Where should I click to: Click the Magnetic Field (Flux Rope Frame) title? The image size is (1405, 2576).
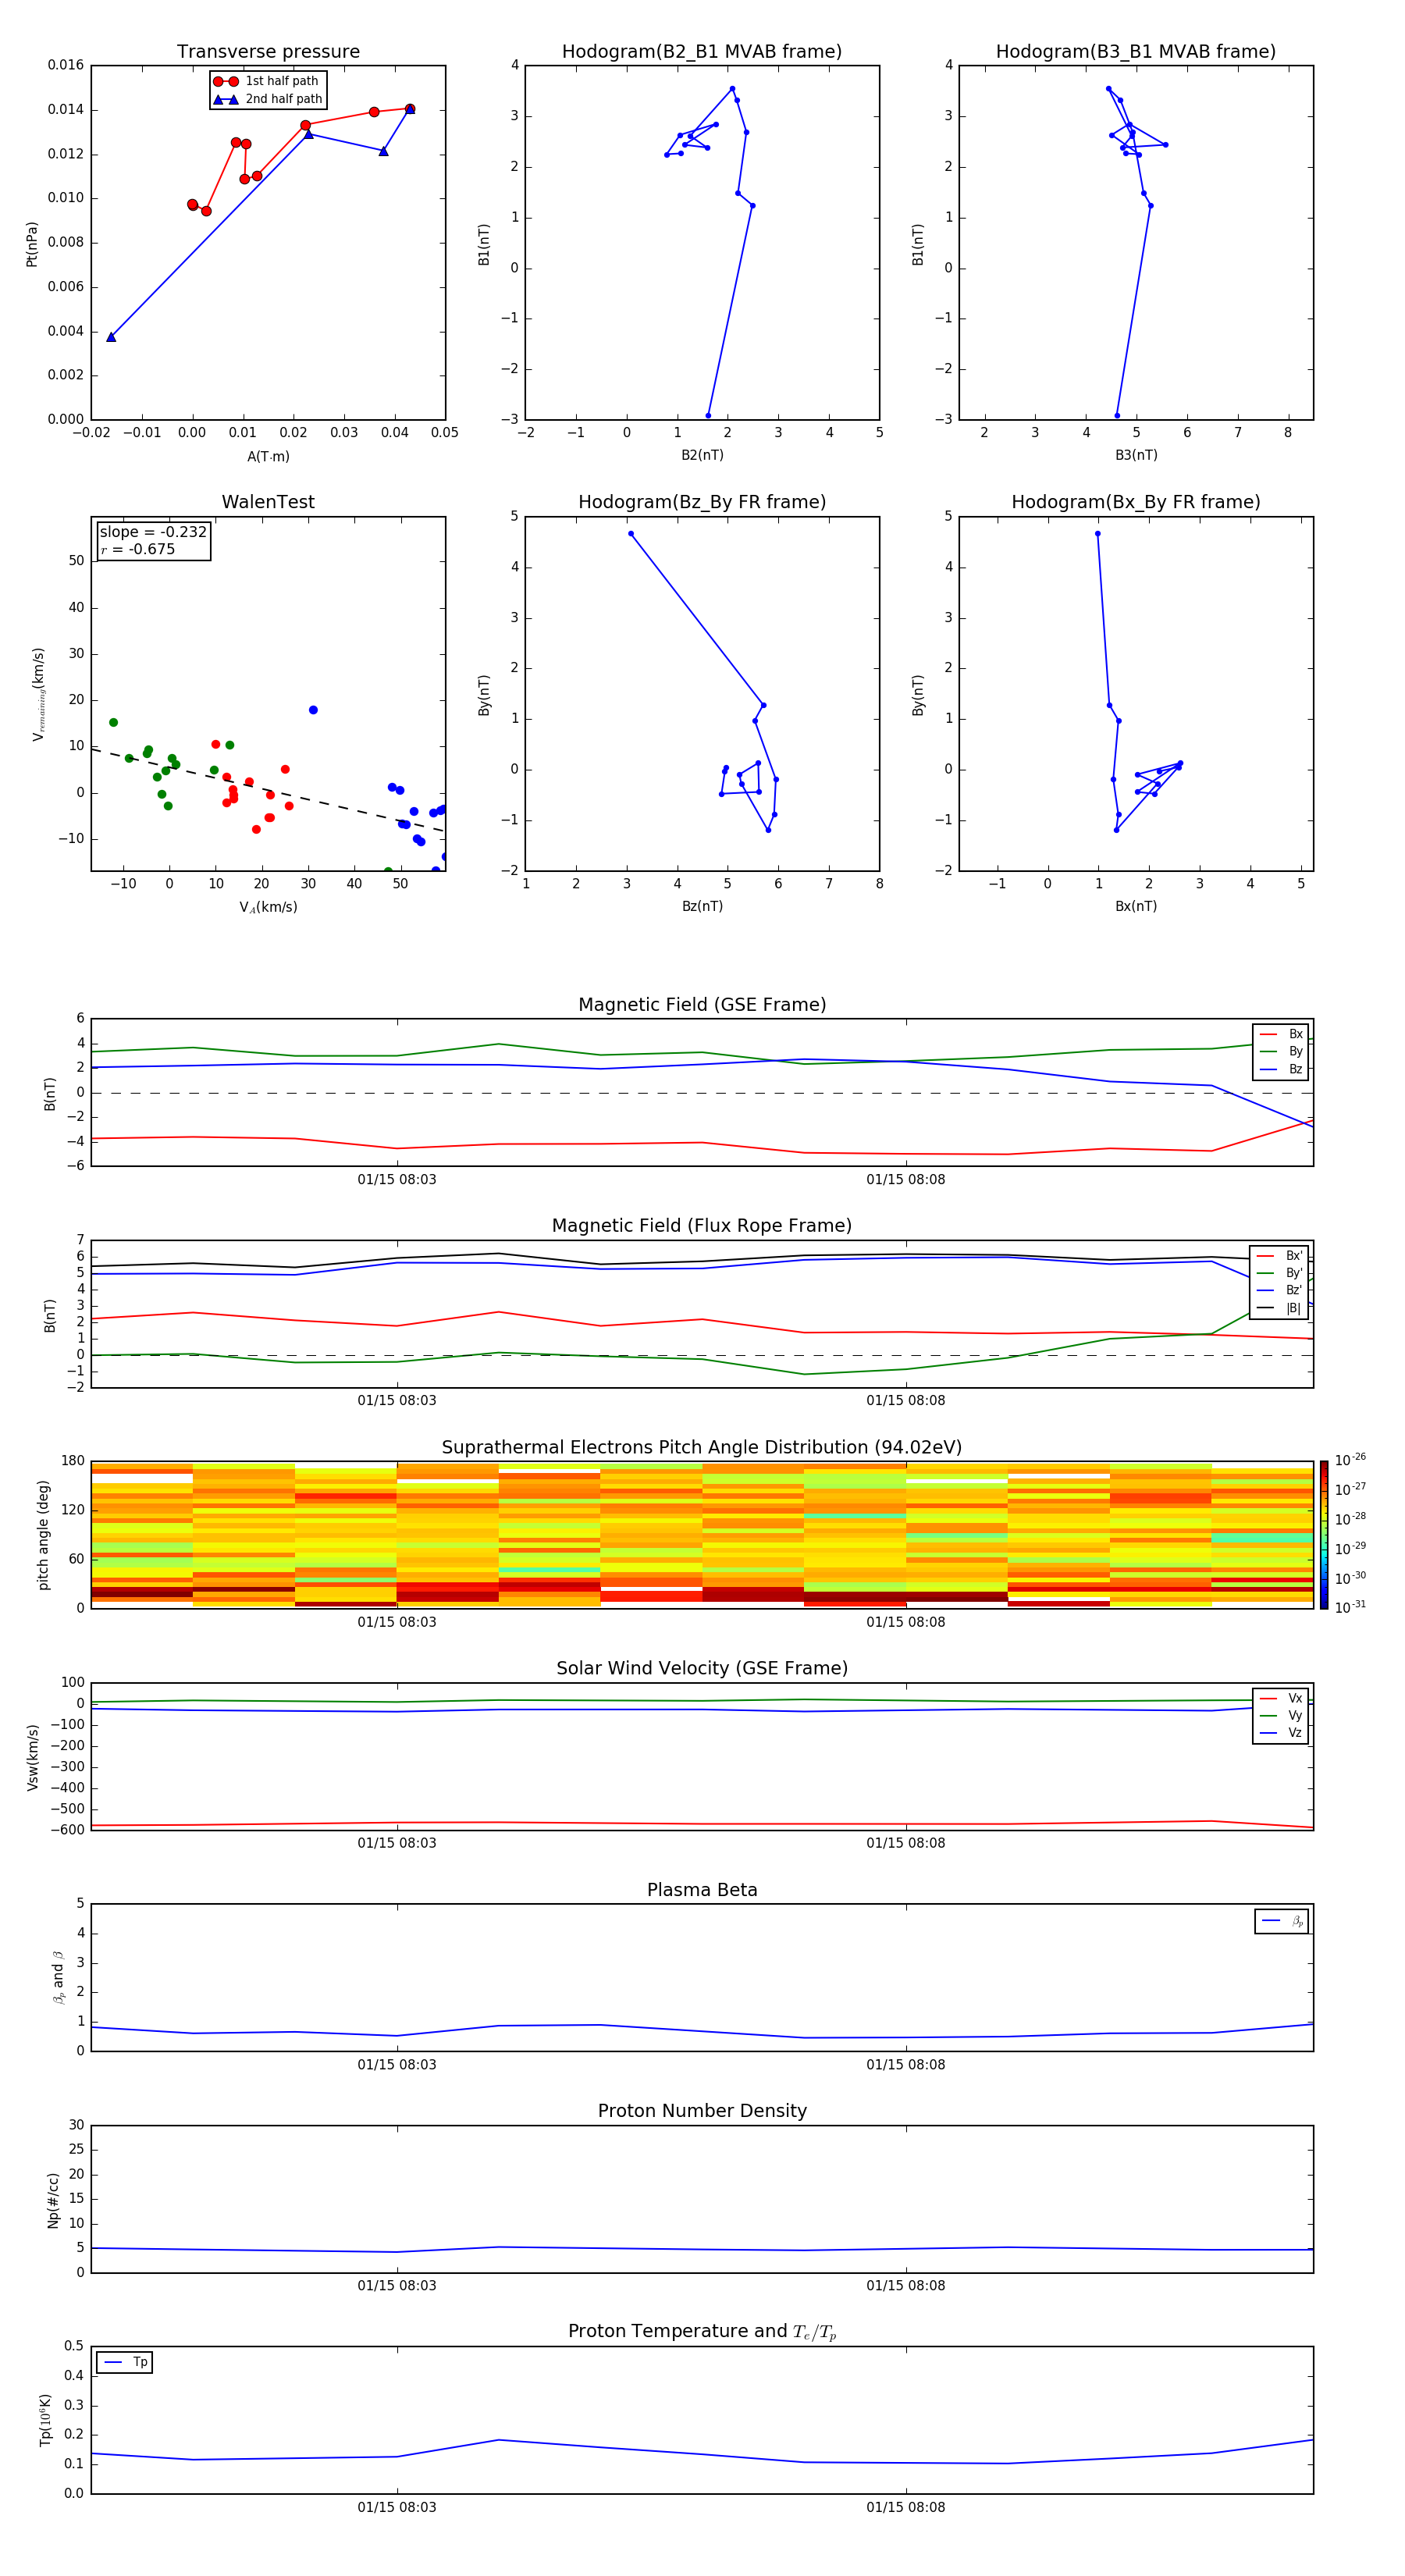702,1226
